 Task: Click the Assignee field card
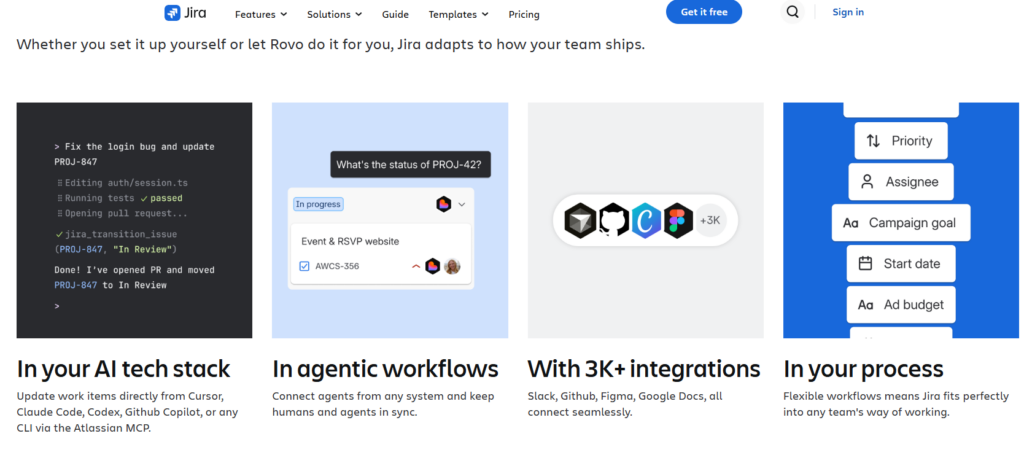tap(901, 182)
